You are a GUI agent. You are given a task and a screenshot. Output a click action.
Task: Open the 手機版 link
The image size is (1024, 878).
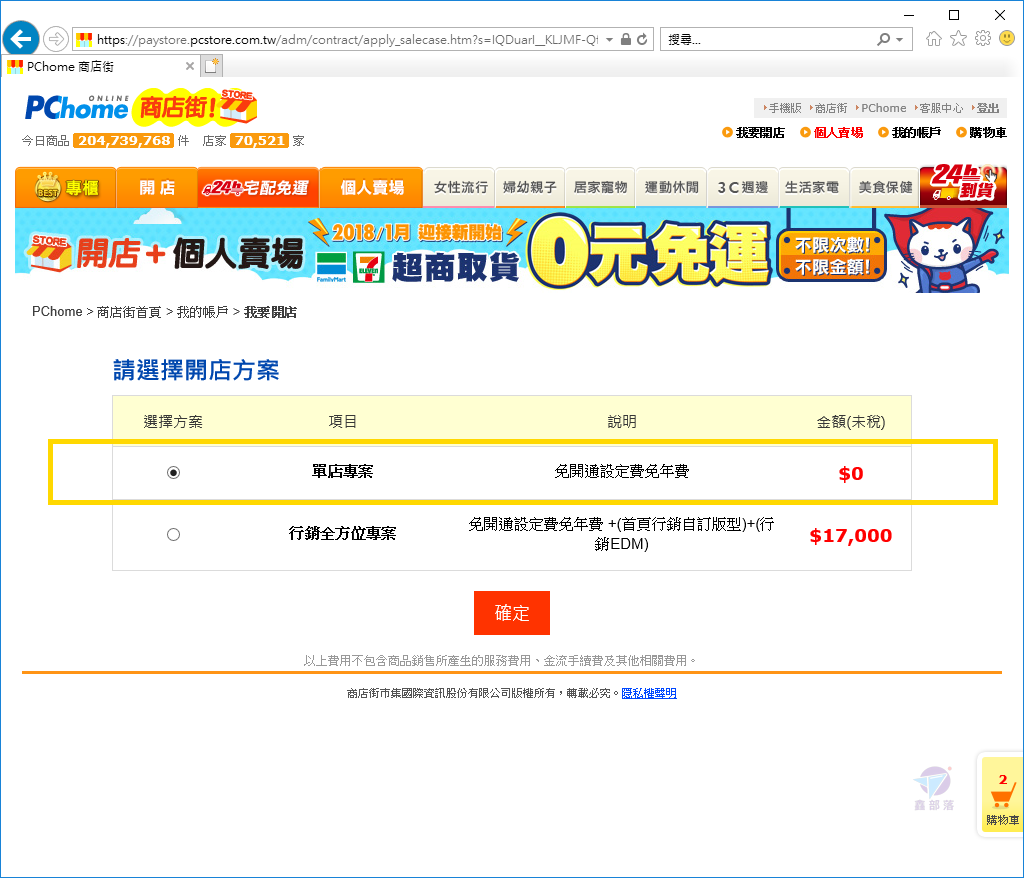click(783, 108)
